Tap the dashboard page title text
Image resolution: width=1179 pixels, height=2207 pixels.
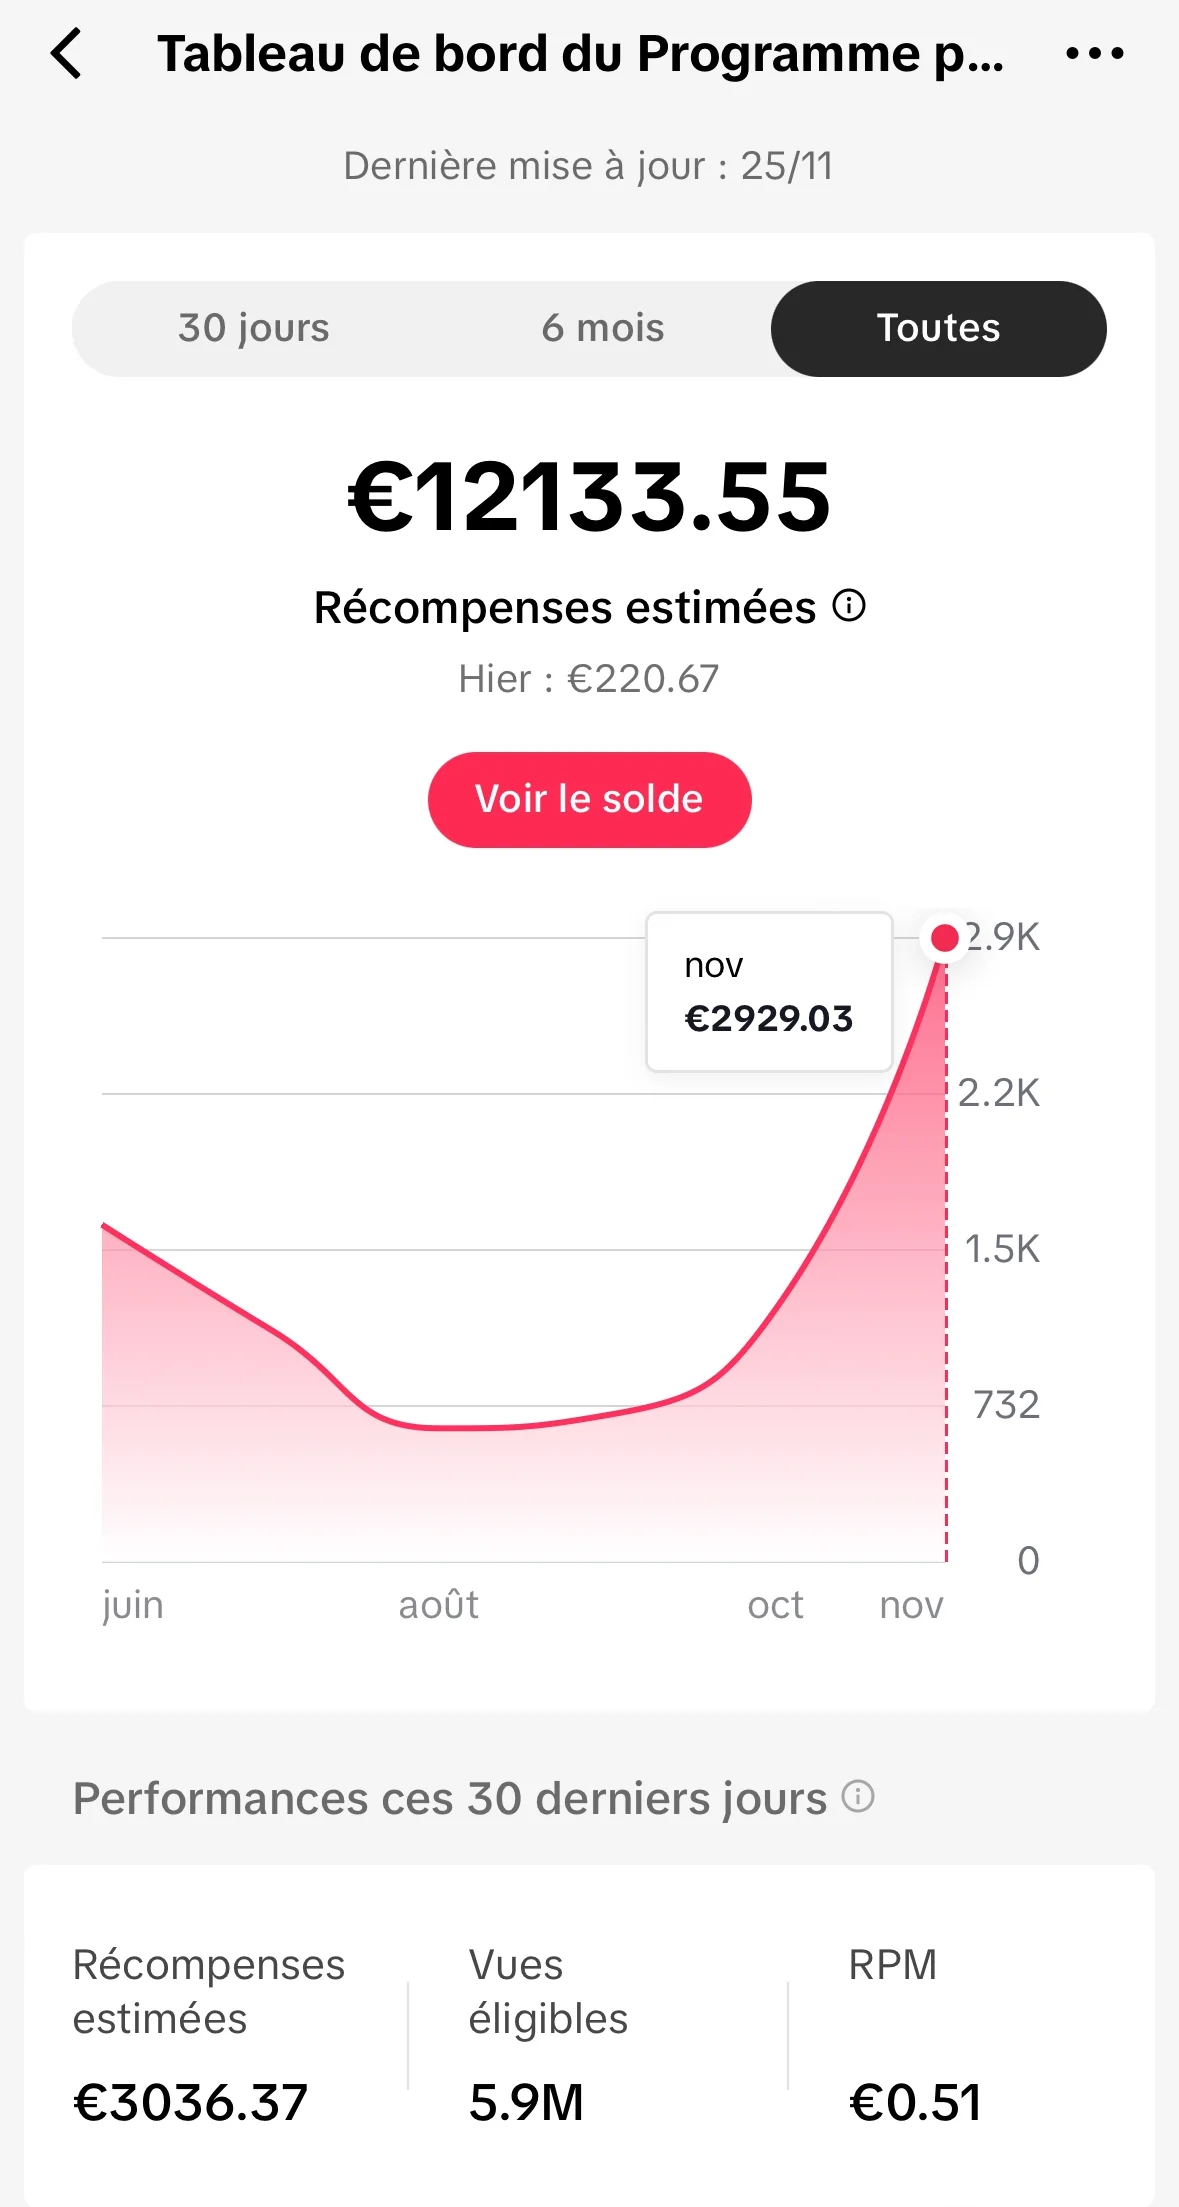click(x=580, y=54)
